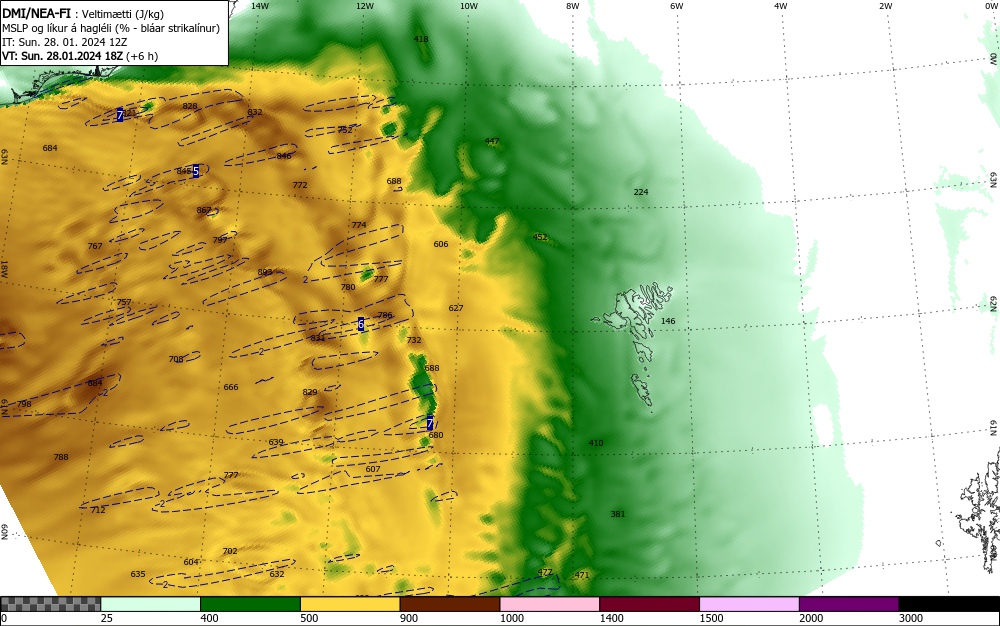
Task: Choose the yellow 500–900 legend swatch
Action: point(350,604)
